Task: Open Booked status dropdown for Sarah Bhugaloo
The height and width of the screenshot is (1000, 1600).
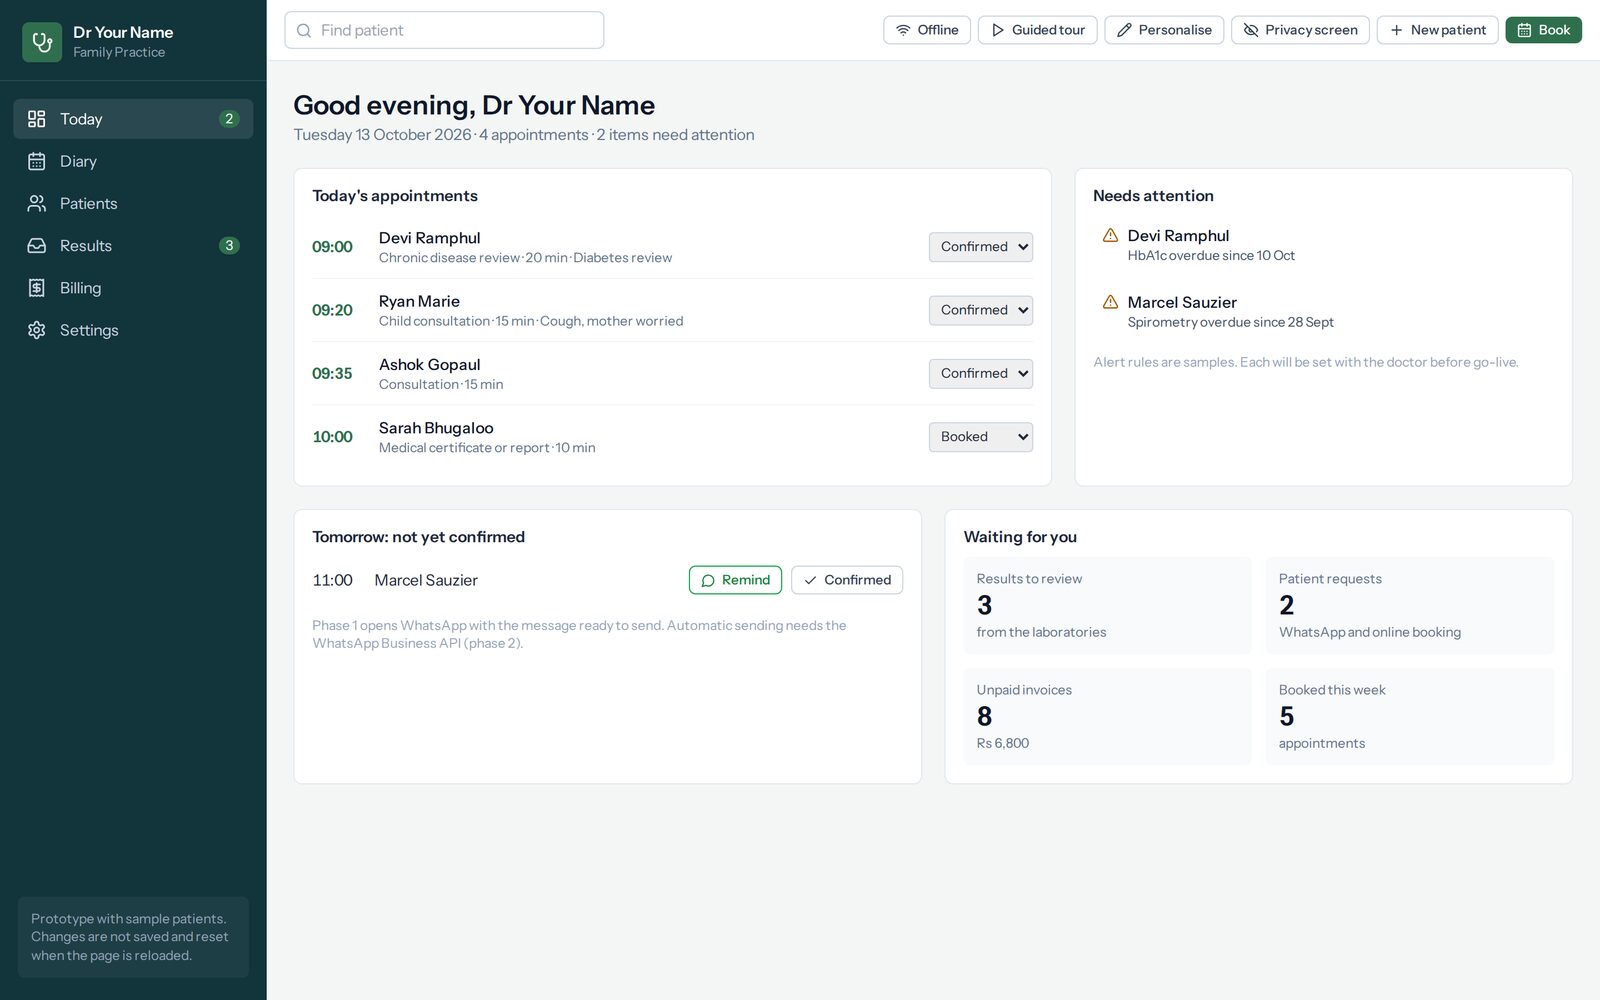Action: pos(981,437)
